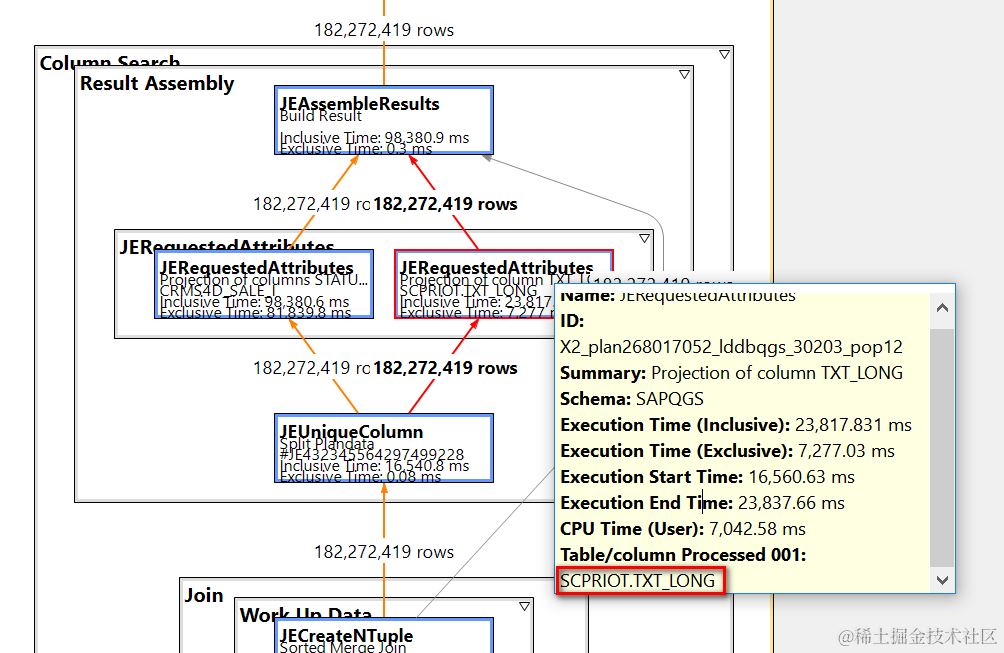Click Execution Time (Exclusive) 7,277.03 ms
Viewport: 1004px width, 653px height.
coord(727,451)
